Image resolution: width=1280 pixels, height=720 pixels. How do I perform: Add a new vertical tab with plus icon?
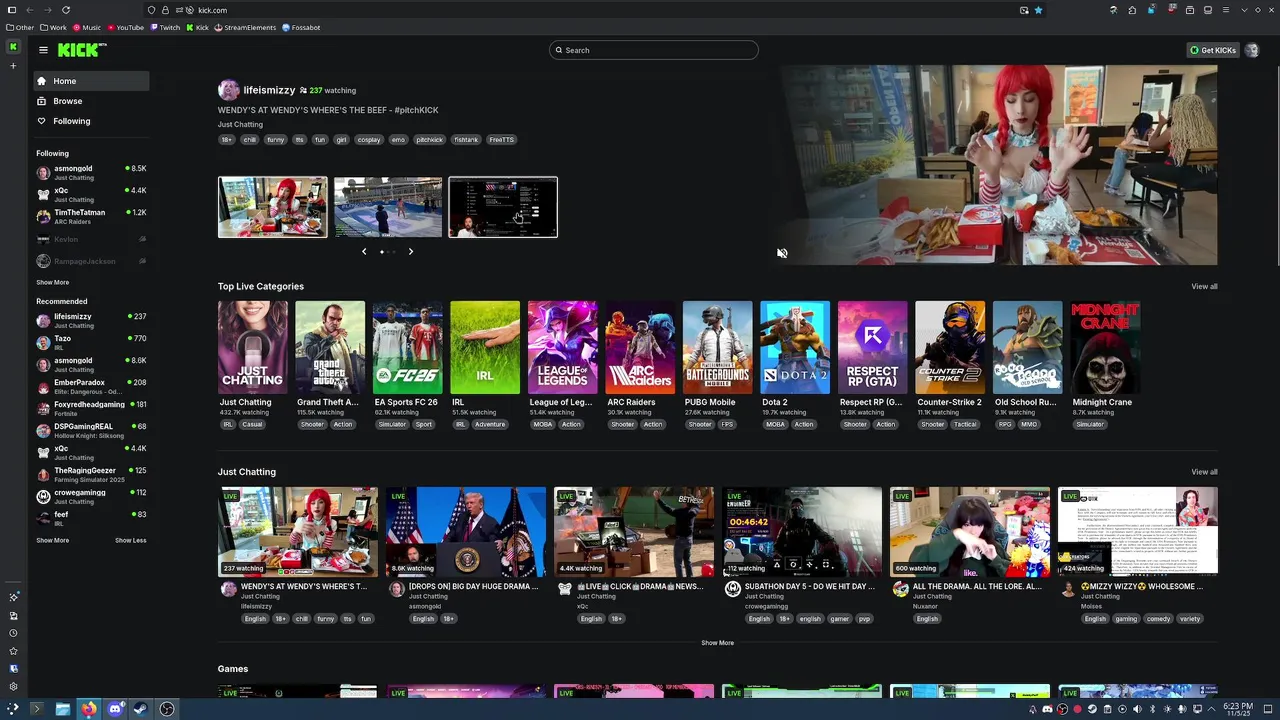point(13,66)
